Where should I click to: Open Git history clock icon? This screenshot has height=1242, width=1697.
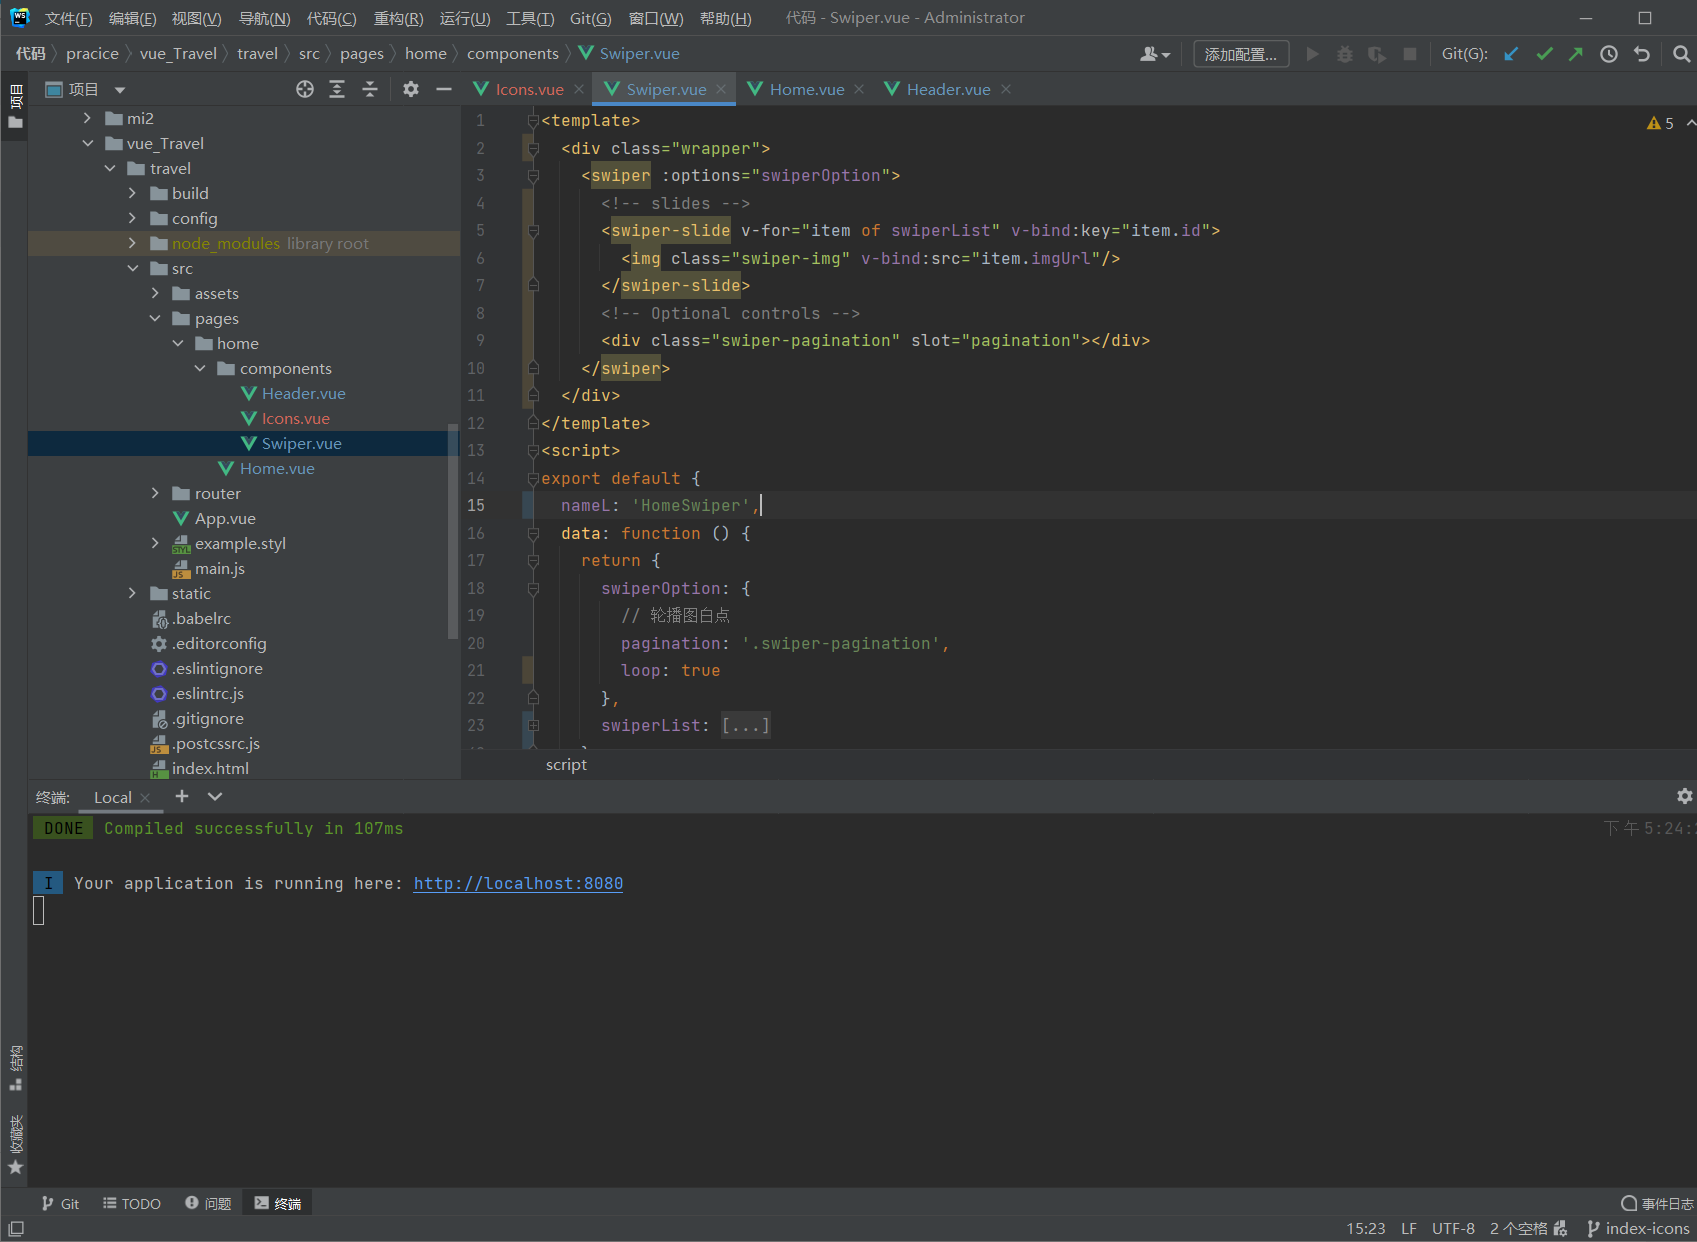click(1609, 54)
